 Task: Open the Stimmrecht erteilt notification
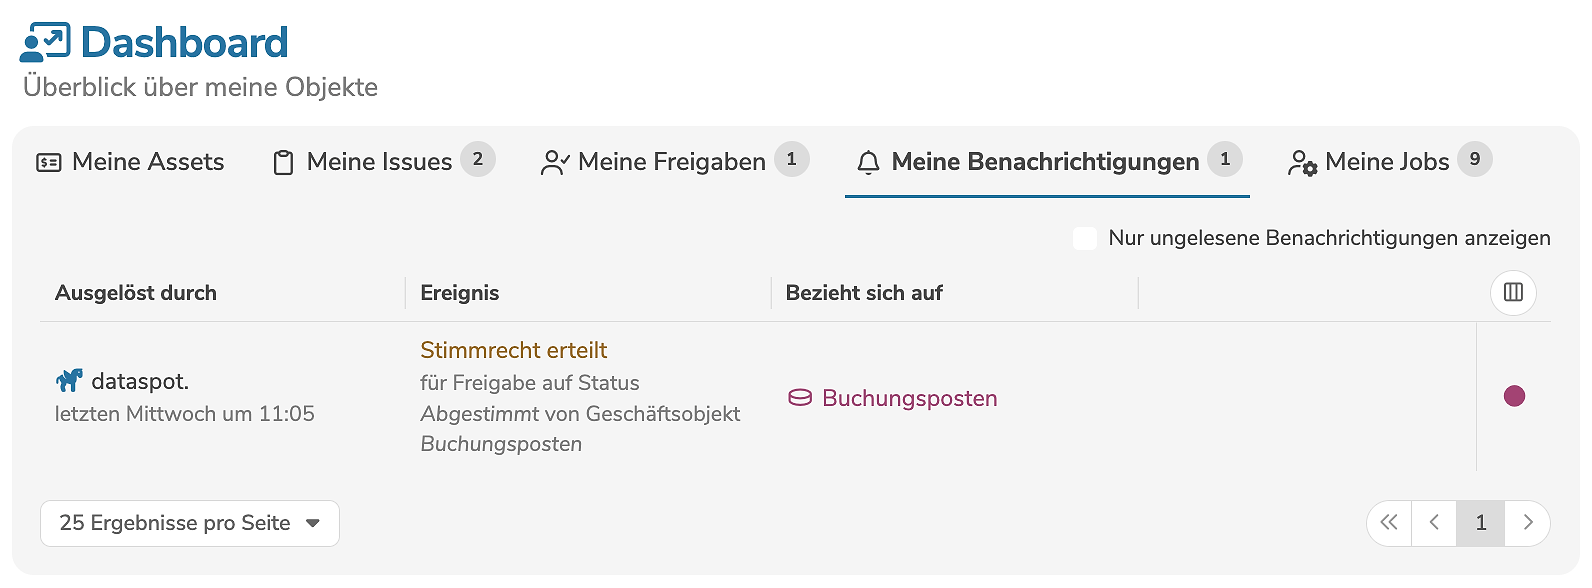(x=513, y=349)
